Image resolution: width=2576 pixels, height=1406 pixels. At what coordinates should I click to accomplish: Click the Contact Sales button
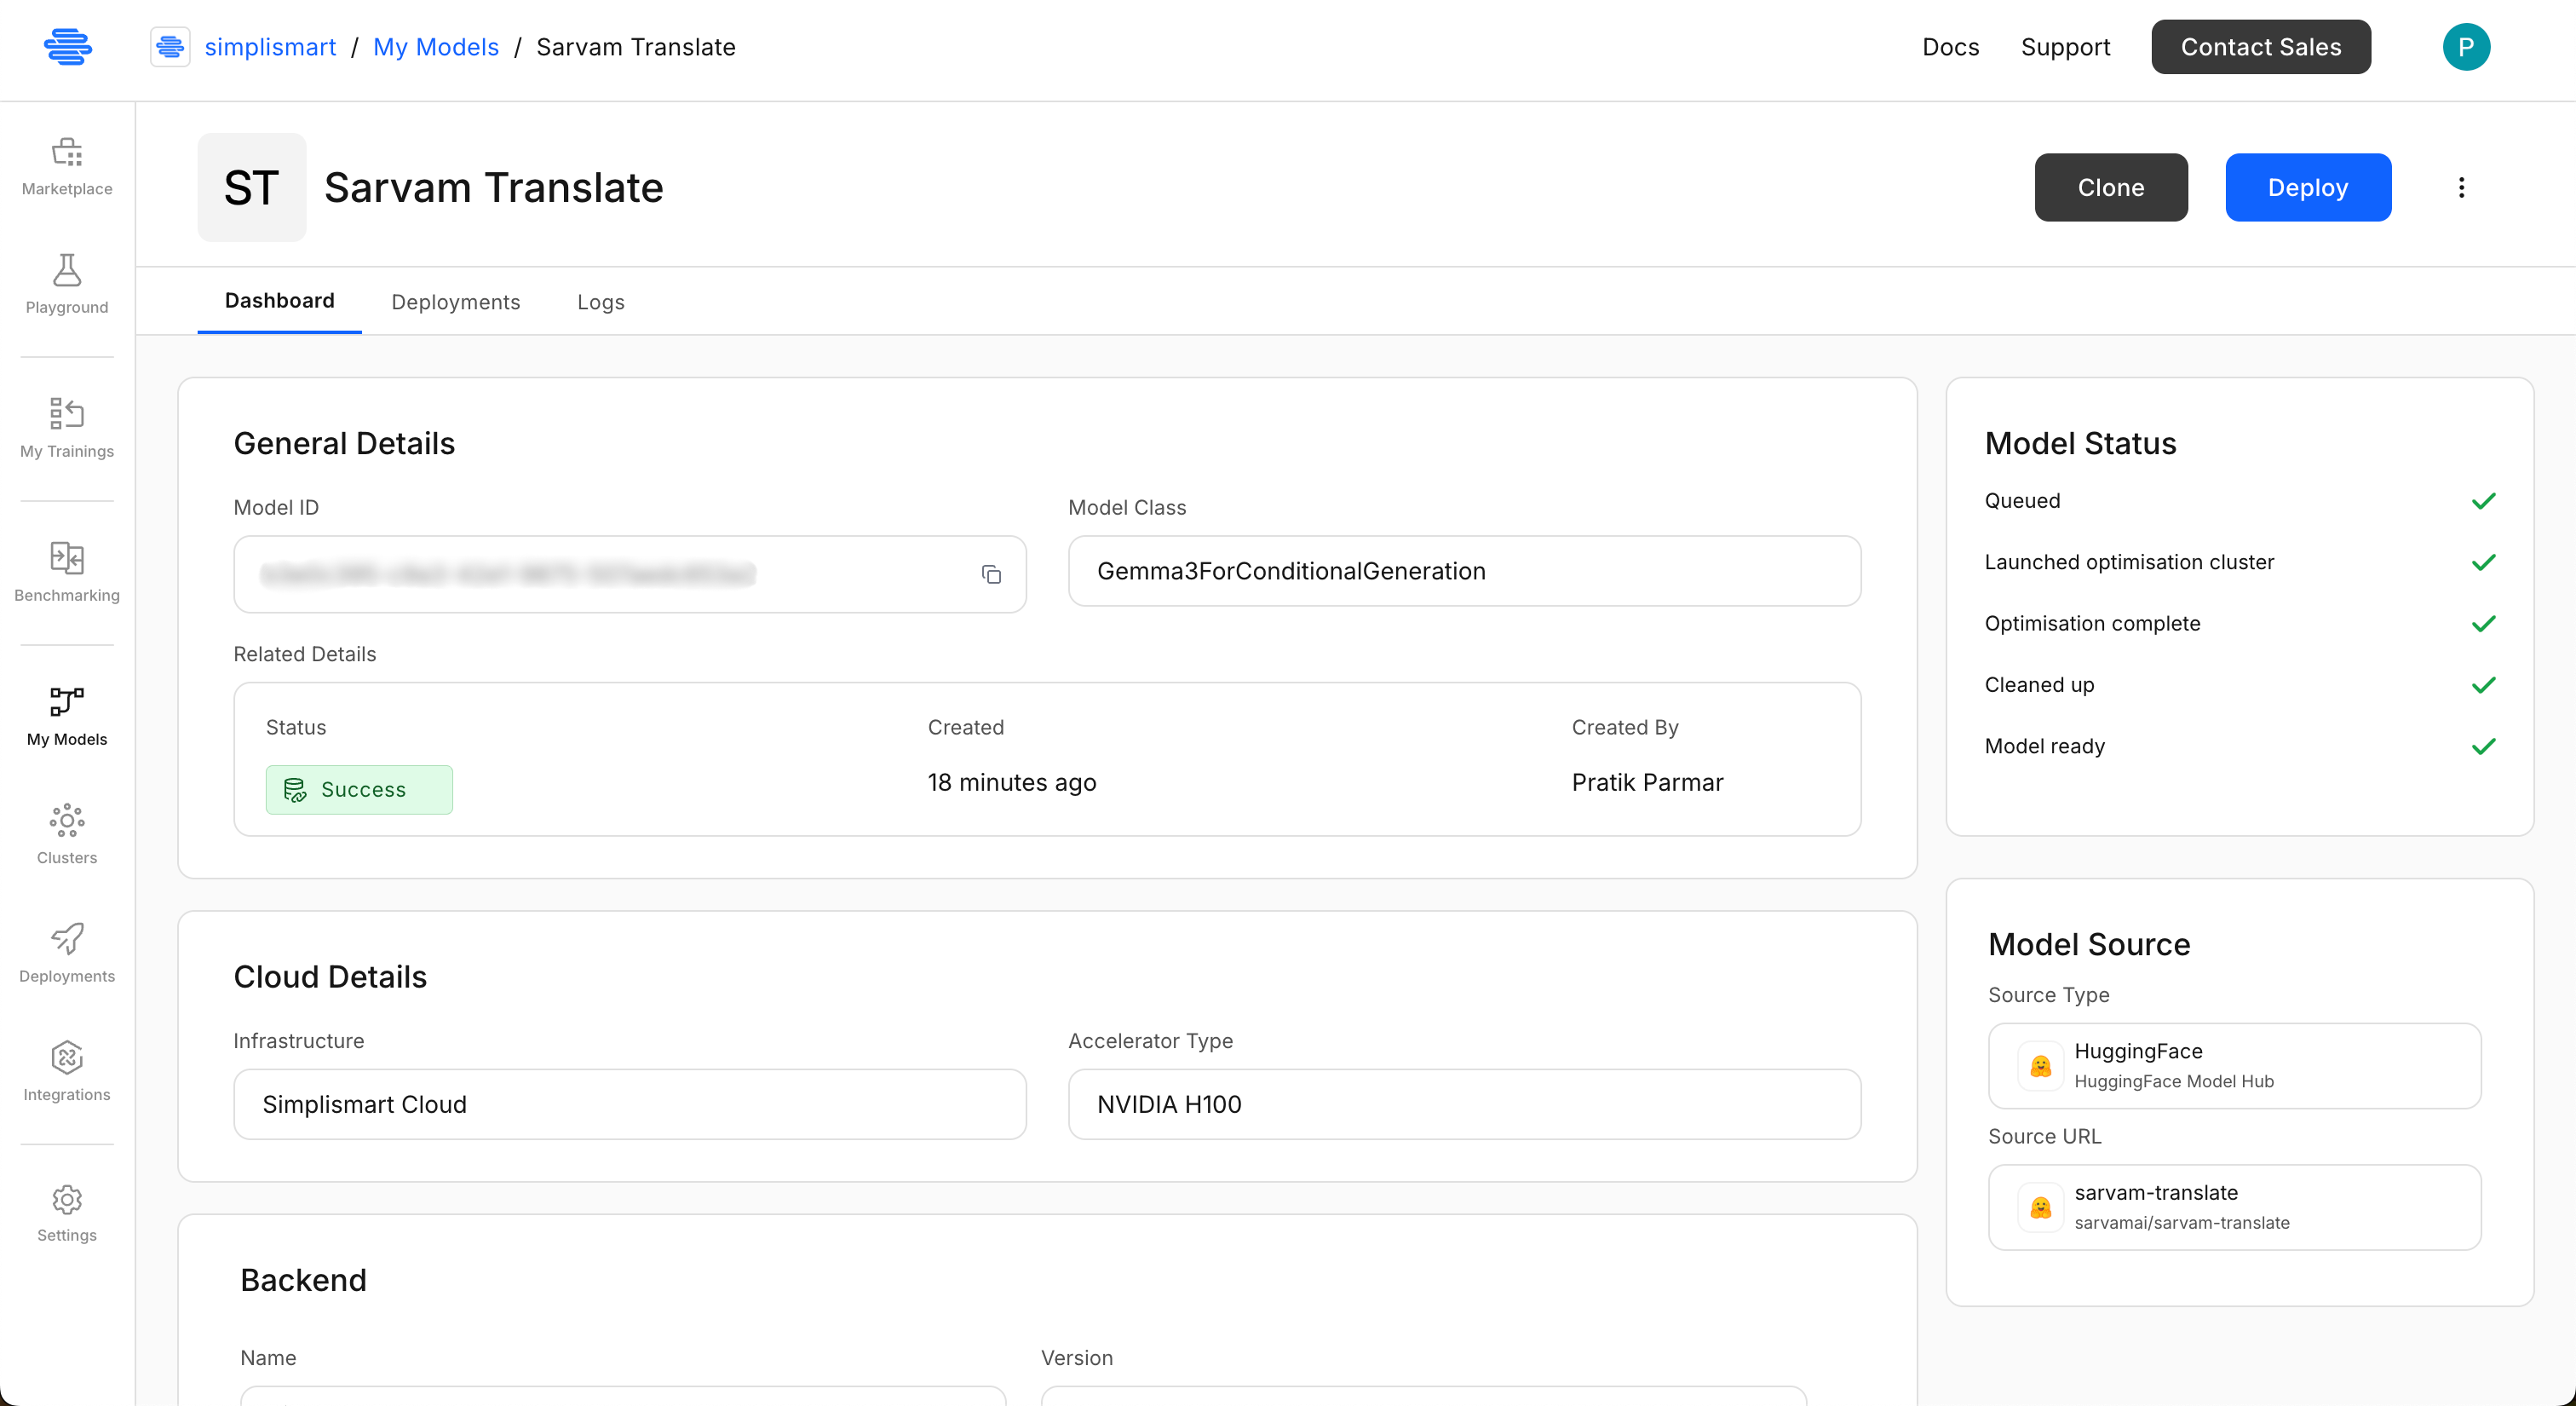(2260, 47)
